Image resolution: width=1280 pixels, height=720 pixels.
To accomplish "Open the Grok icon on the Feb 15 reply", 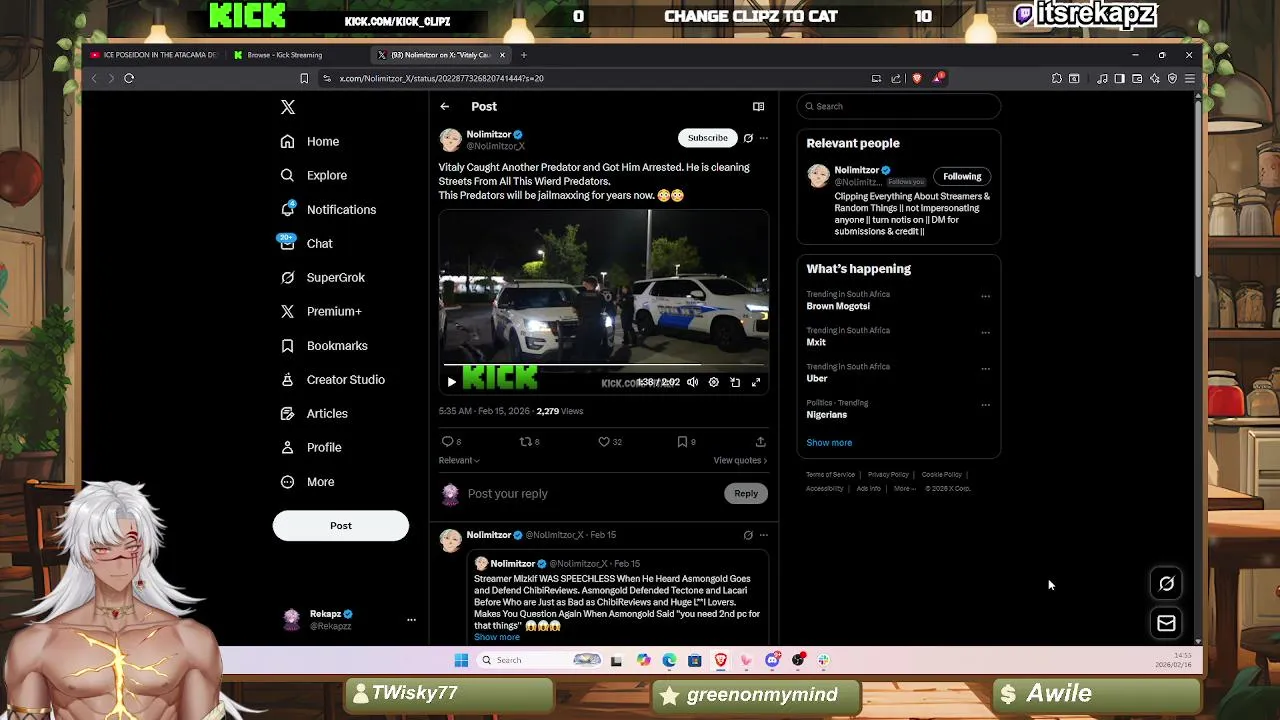I will tap(748, 536).
